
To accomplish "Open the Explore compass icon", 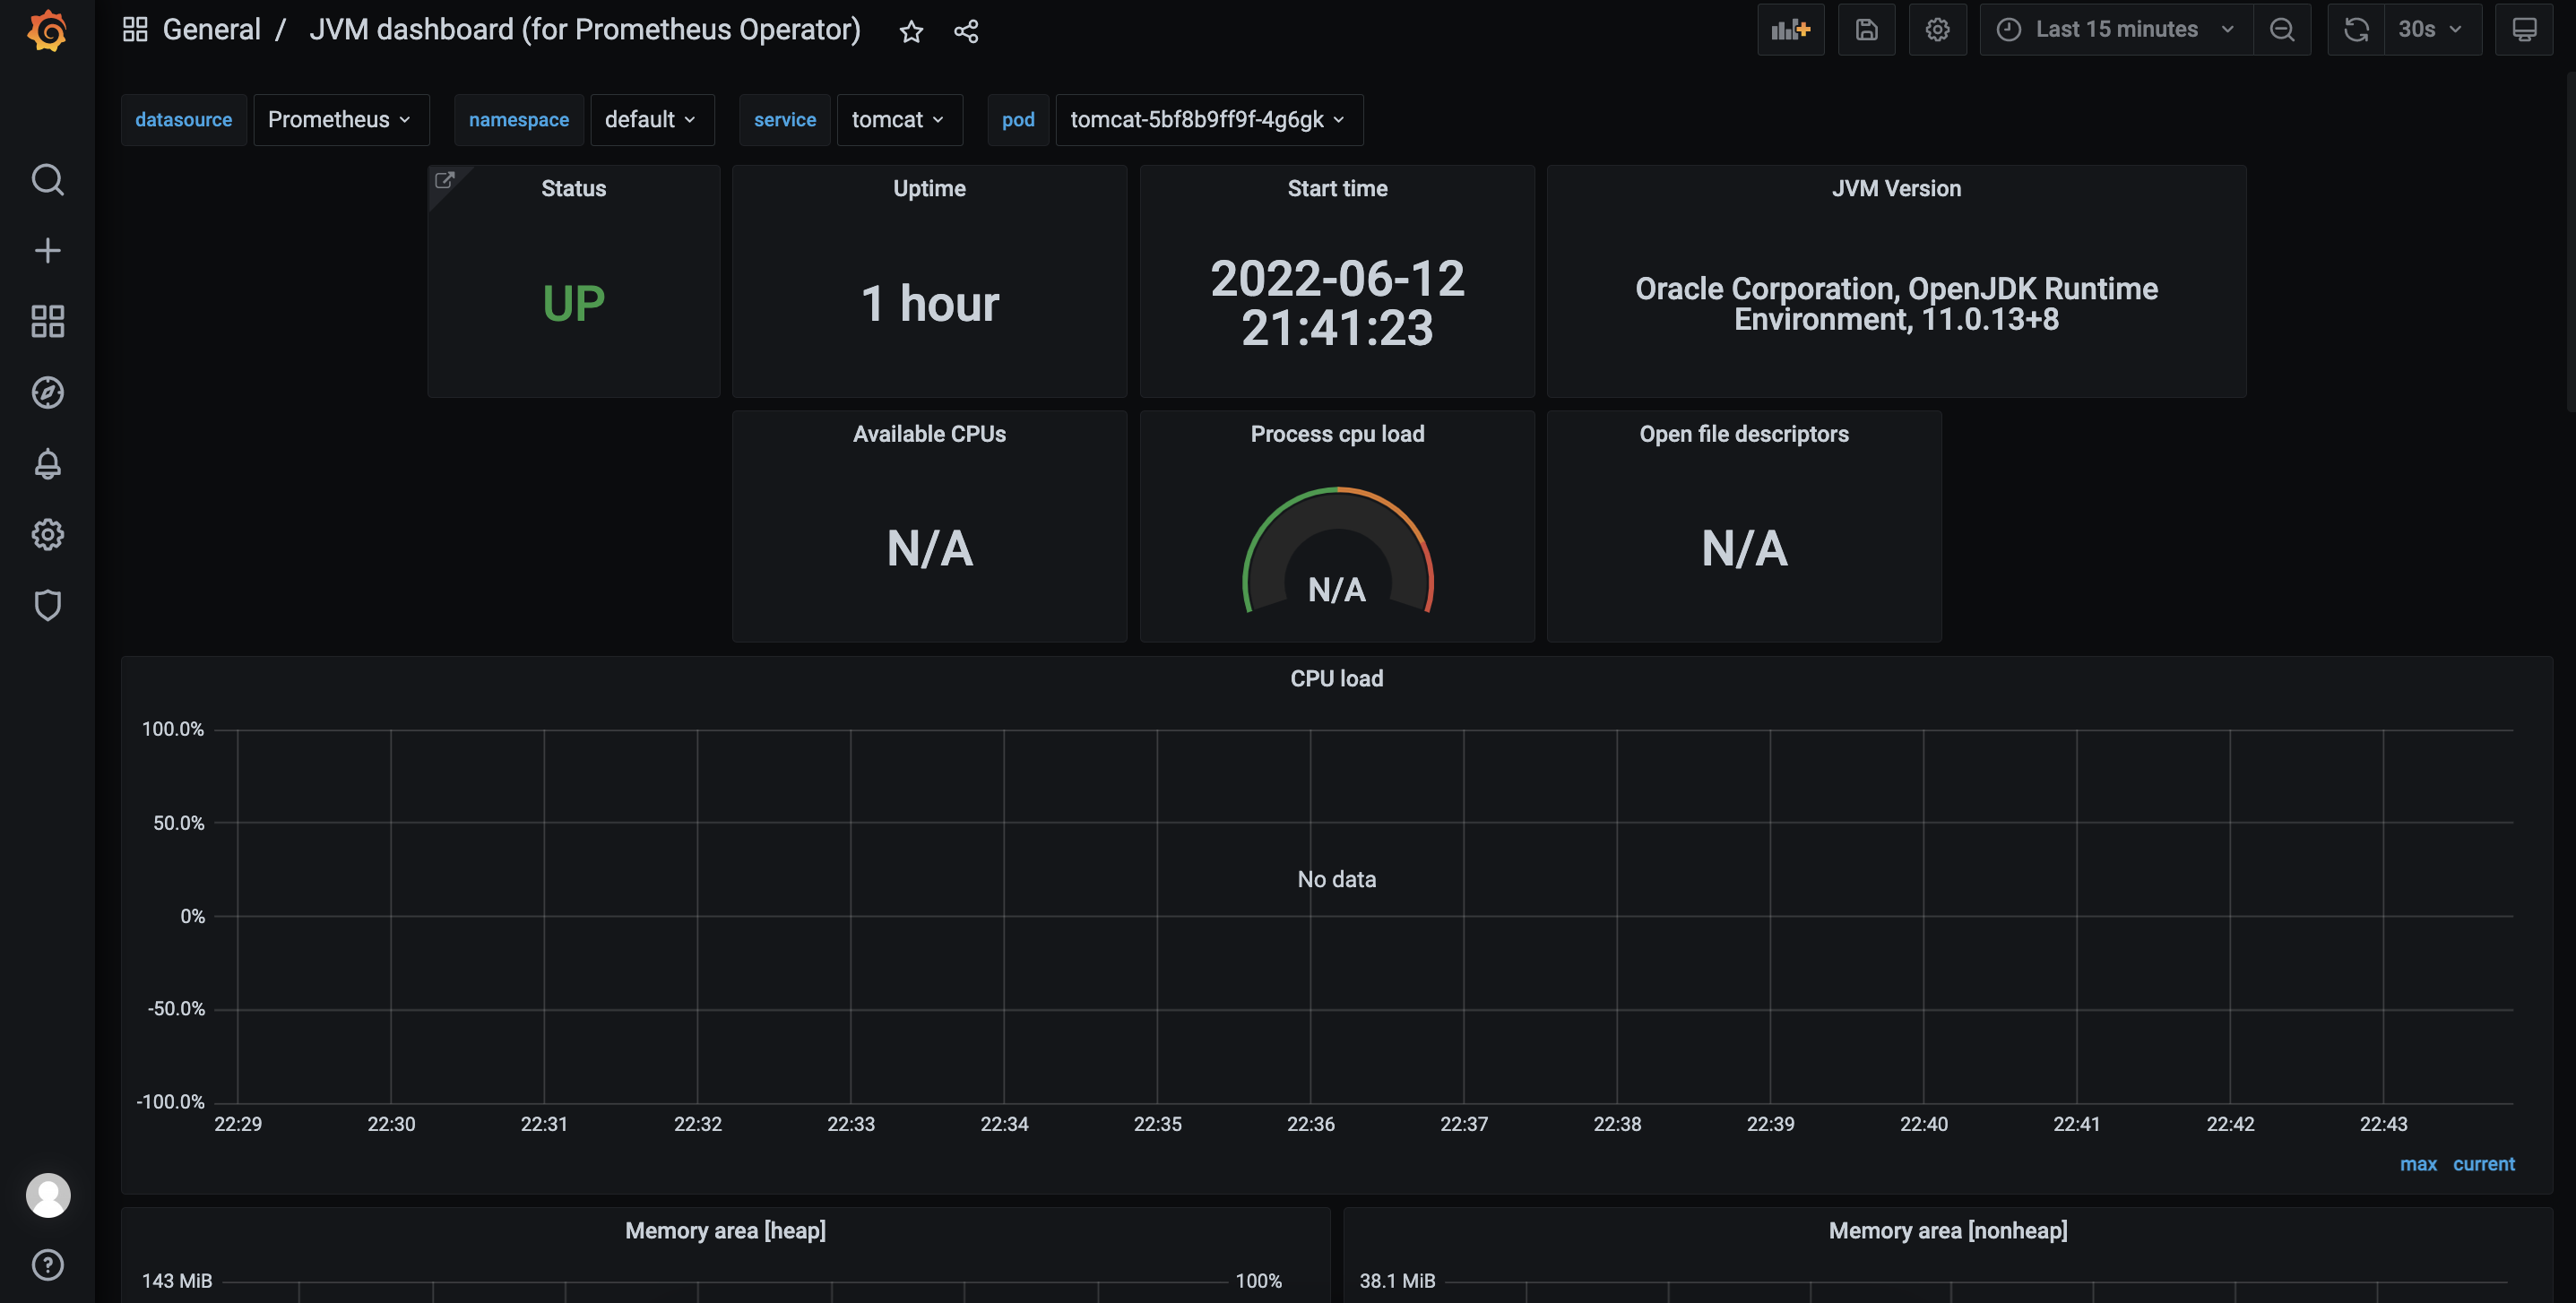I will tap(47, 392).
